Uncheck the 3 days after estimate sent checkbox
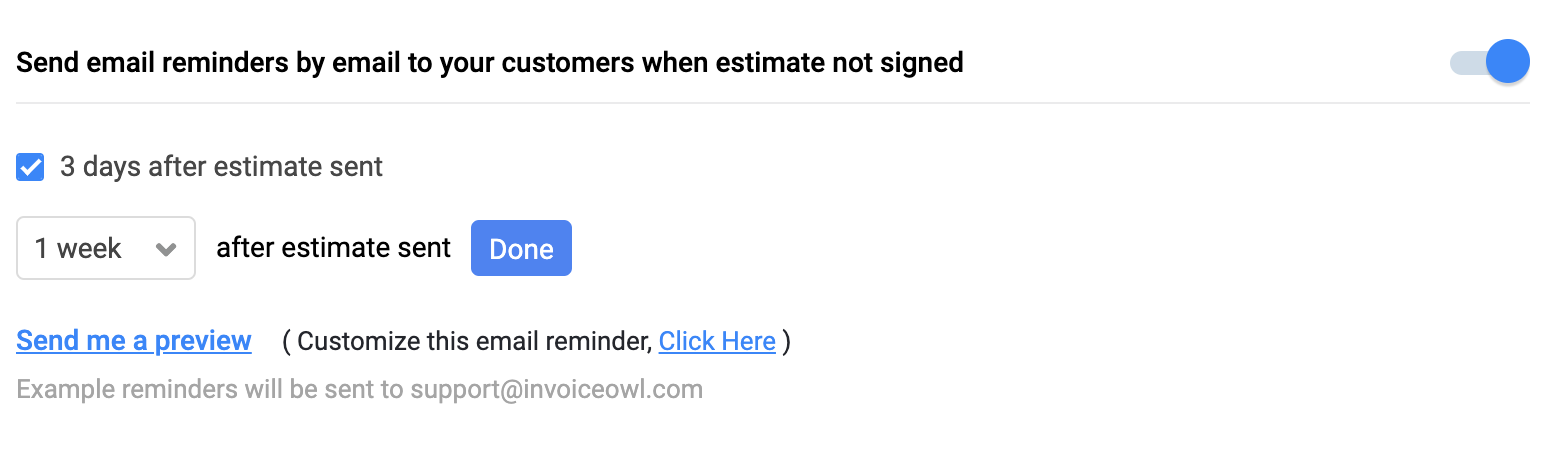The height and width of the screenshot is (456, 1554). pyautogui.click(x=30, y=167)
